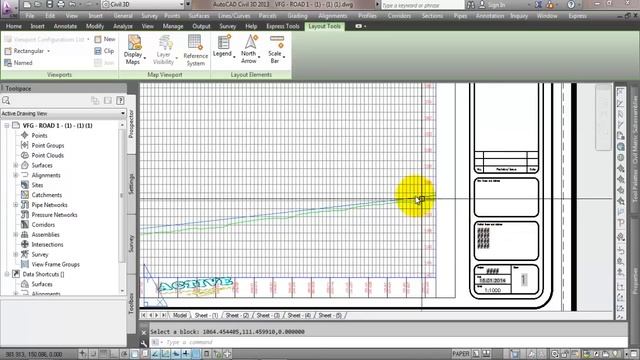Screen dimensions: 640x360
Task: Click the Layer Visibility ribbon icon
Action: click(165, 43)
